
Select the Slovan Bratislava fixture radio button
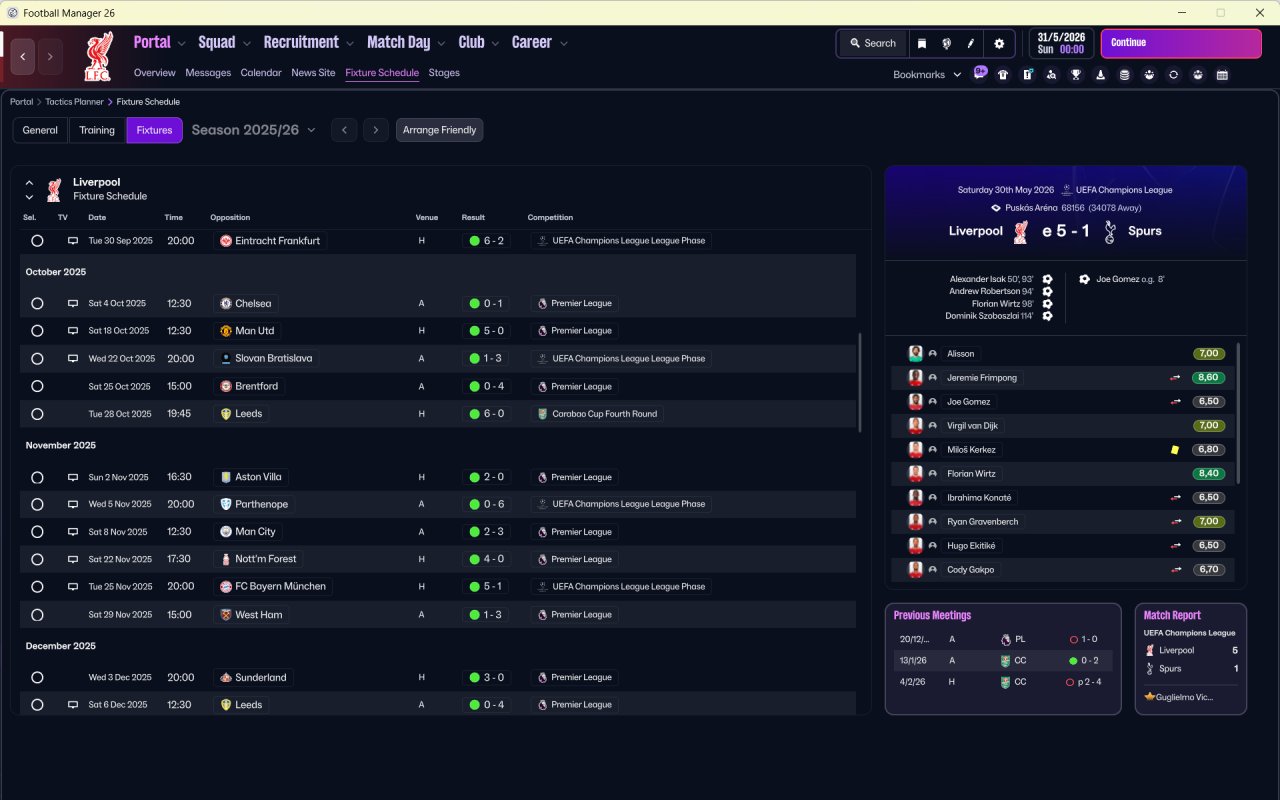(x=37, y=359)
